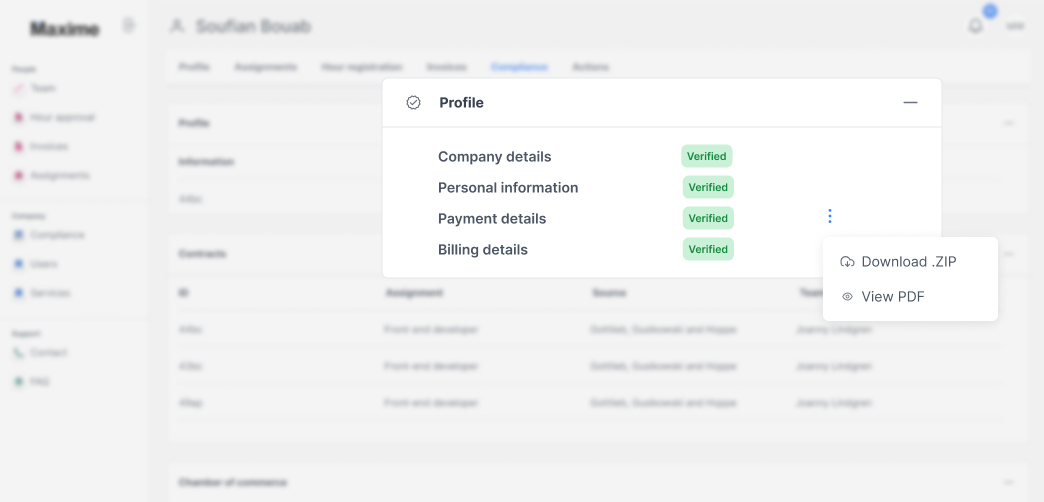Switch to the Hour registration tab
The height and width of the screenshot is (502, 1044).
click(361, 67)
